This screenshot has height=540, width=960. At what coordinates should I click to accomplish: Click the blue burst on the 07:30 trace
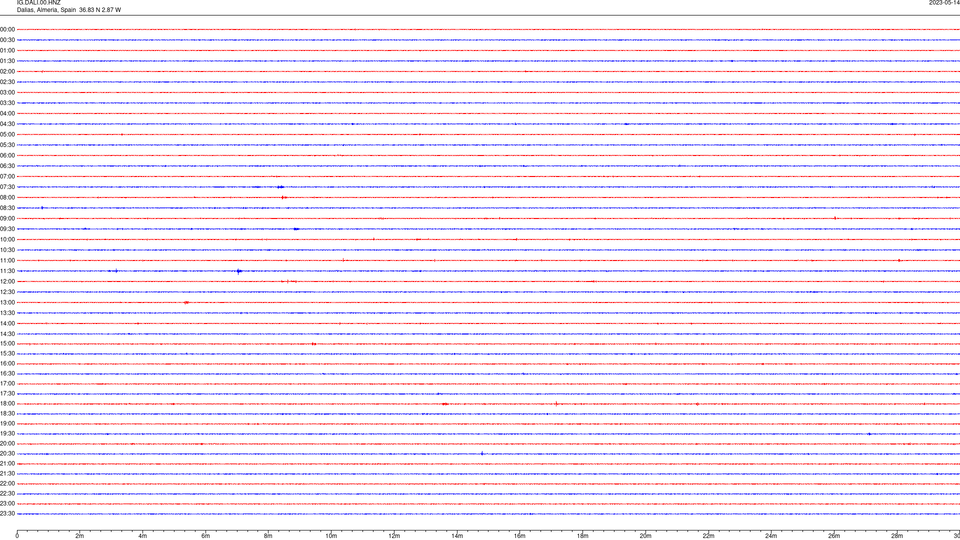tap(280, 187)
